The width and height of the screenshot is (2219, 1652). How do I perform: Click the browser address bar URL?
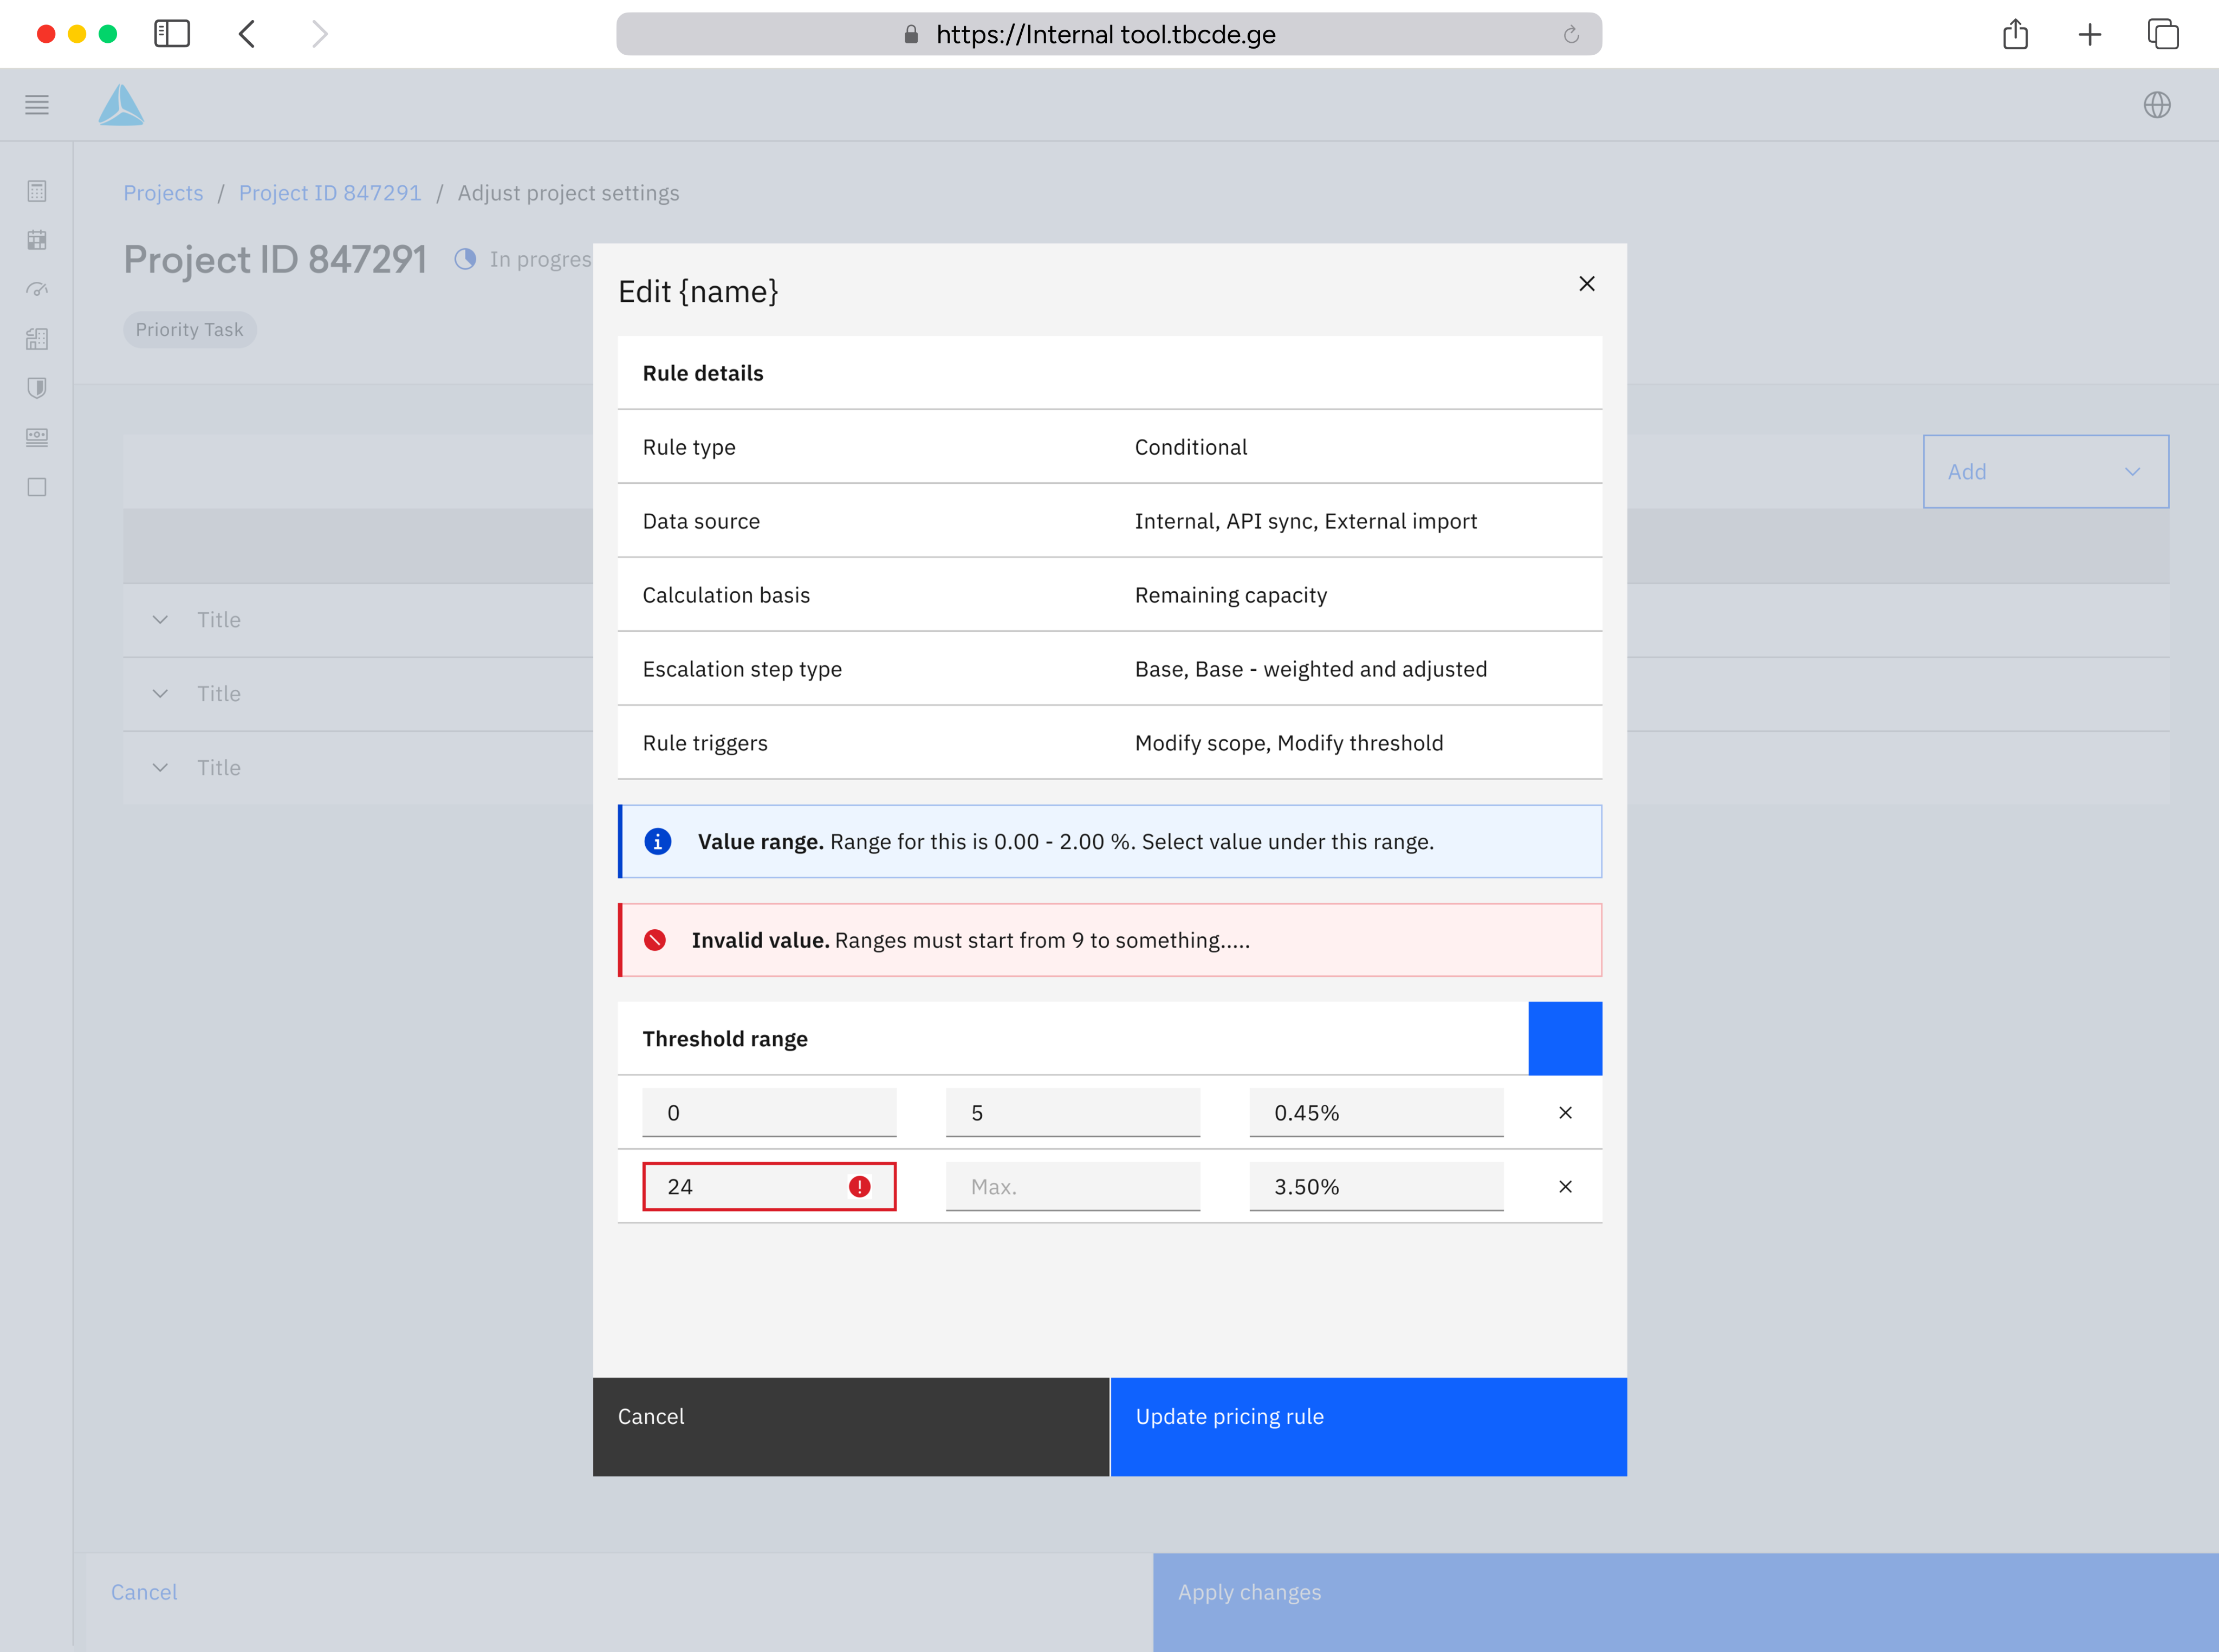tap(1106, 35)
